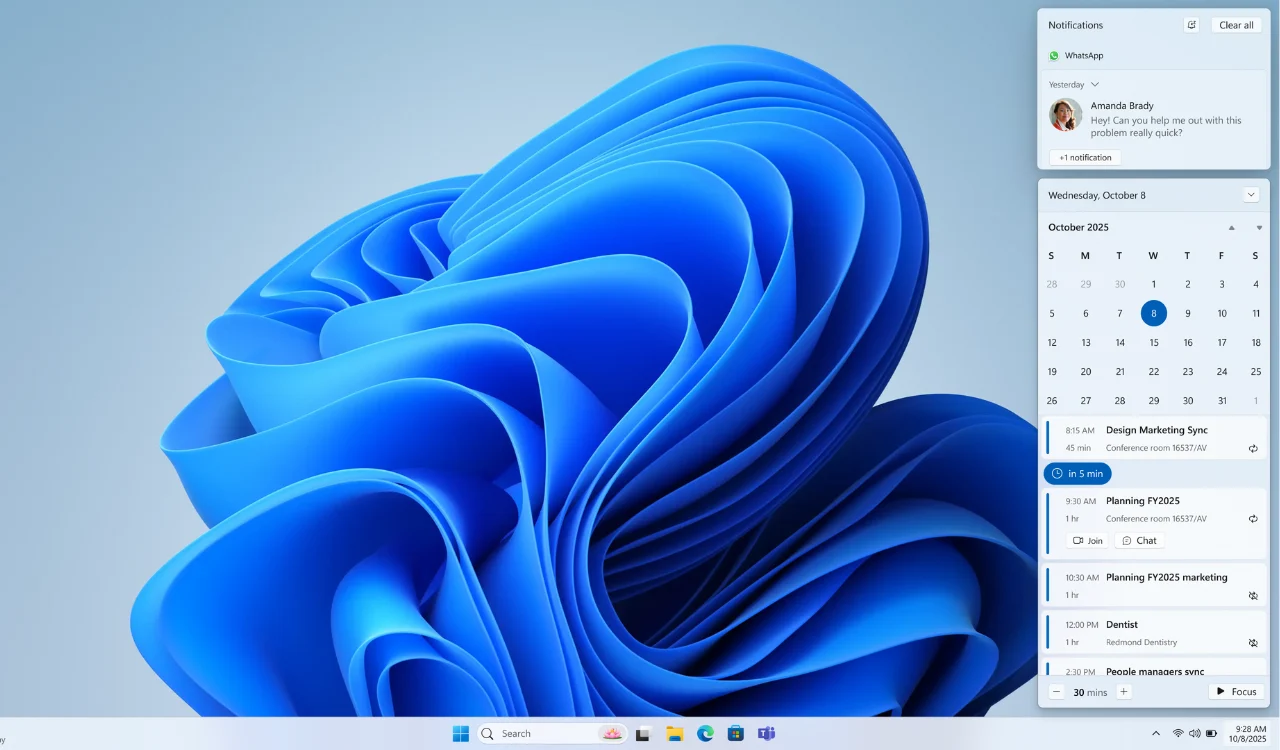Viewport: 1280px width, 750px height.
Task: Decrease focus duration with the minus button
Action: [1056, 691]
